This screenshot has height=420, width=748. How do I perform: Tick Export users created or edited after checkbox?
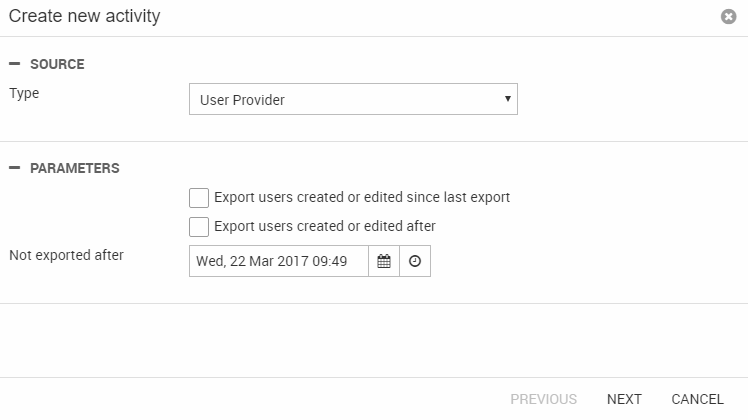pyautogui.click(x=199, y=227)
